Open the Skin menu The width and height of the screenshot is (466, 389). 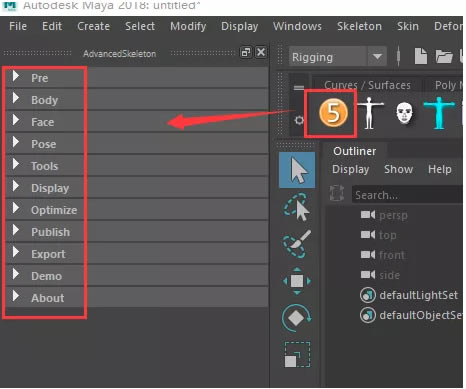[x=408, y=26]
